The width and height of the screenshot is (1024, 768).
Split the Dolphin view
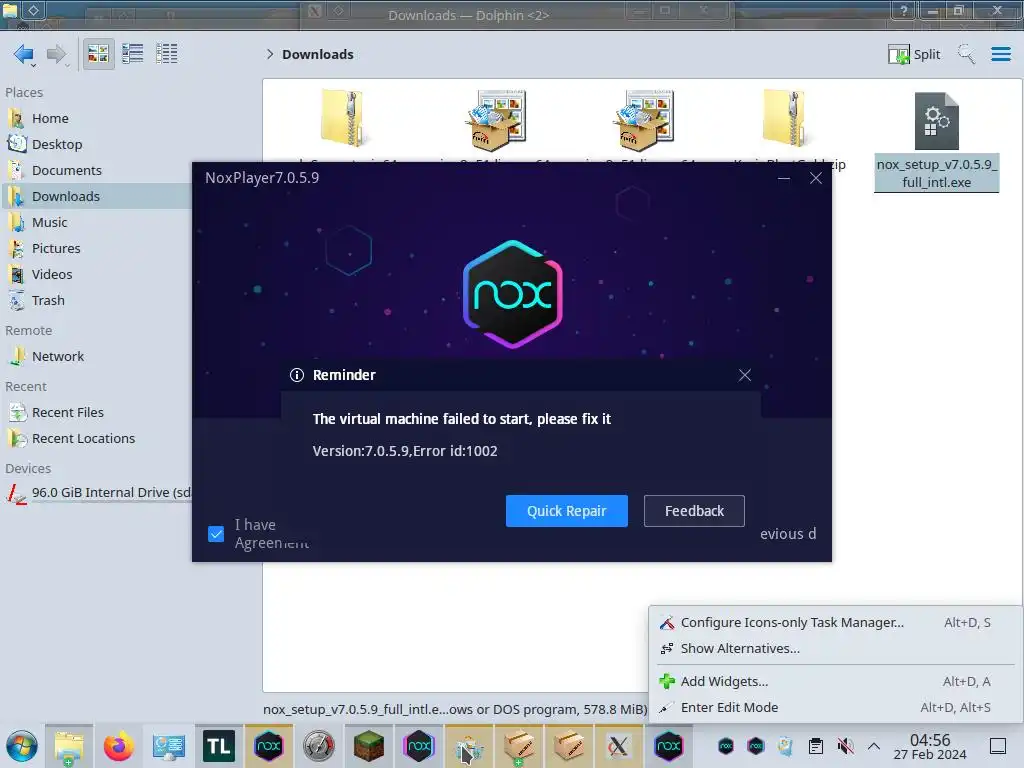(914, 54)
